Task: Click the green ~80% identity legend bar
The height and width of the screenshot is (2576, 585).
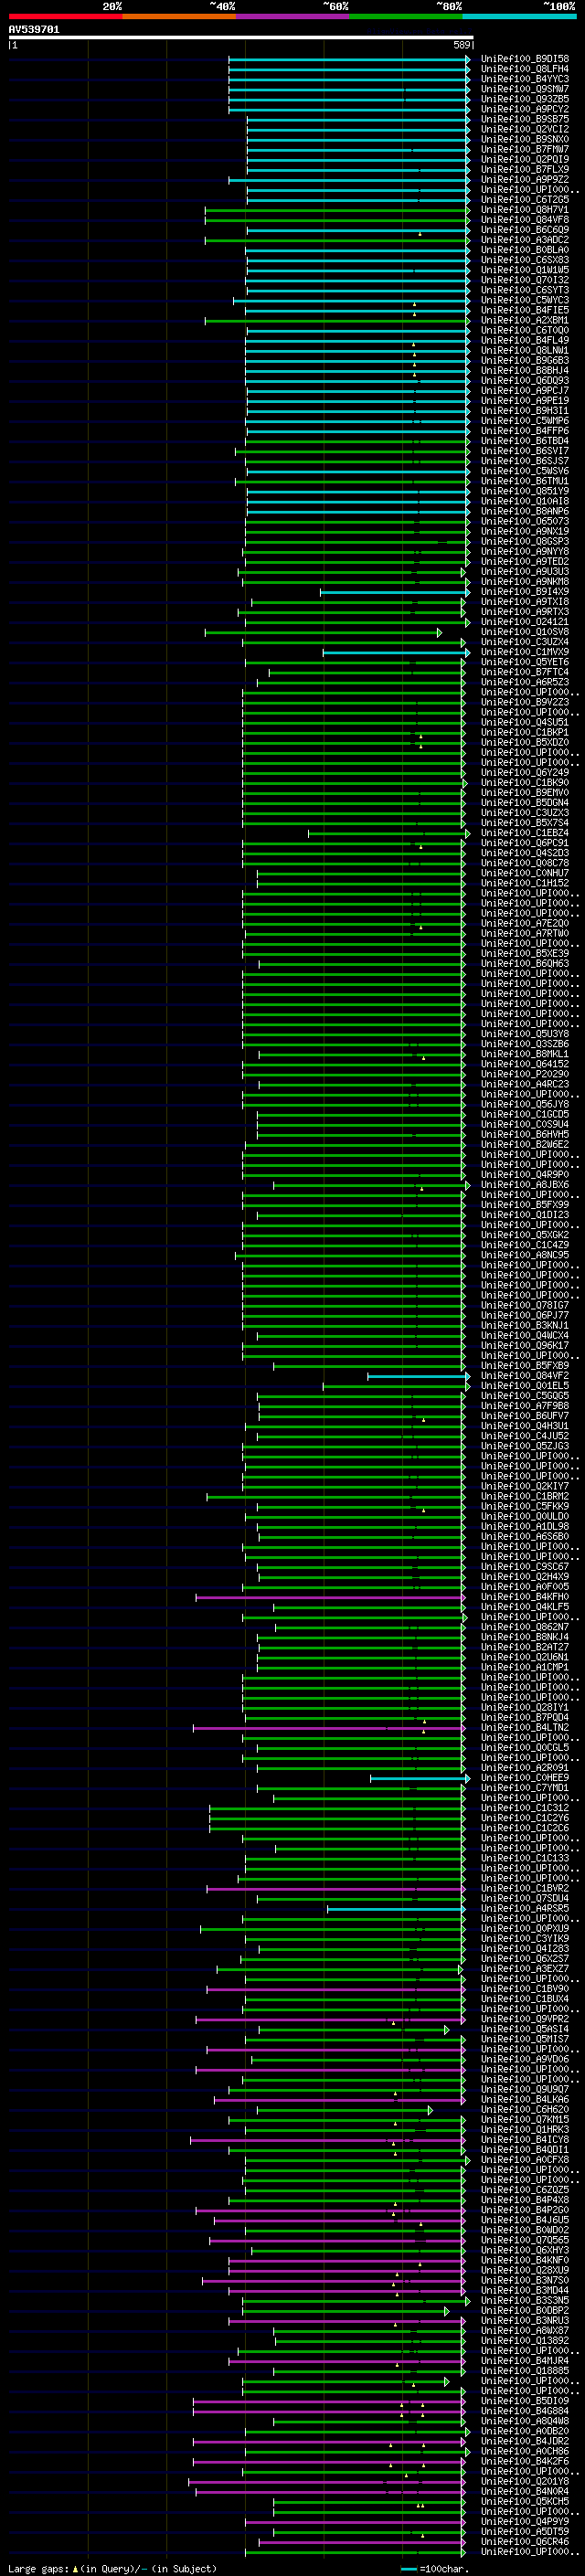Action: [406, 16]
